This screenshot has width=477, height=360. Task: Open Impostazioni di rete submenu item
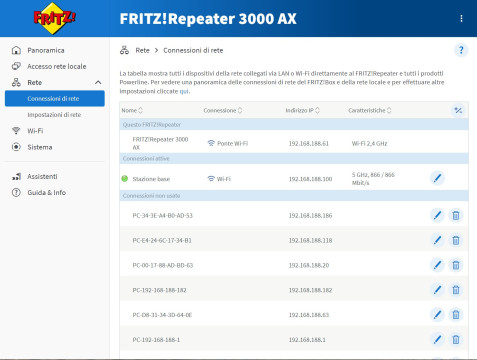tap(55, 115)
